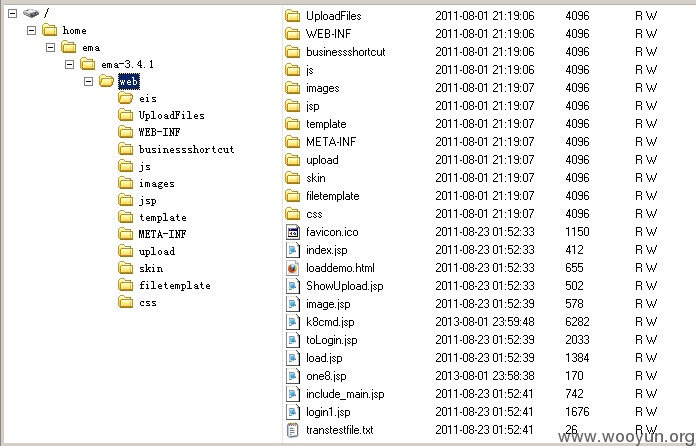Click images folder icon in file list
Viewport: 696px width, 446px height.
(293, 88)
